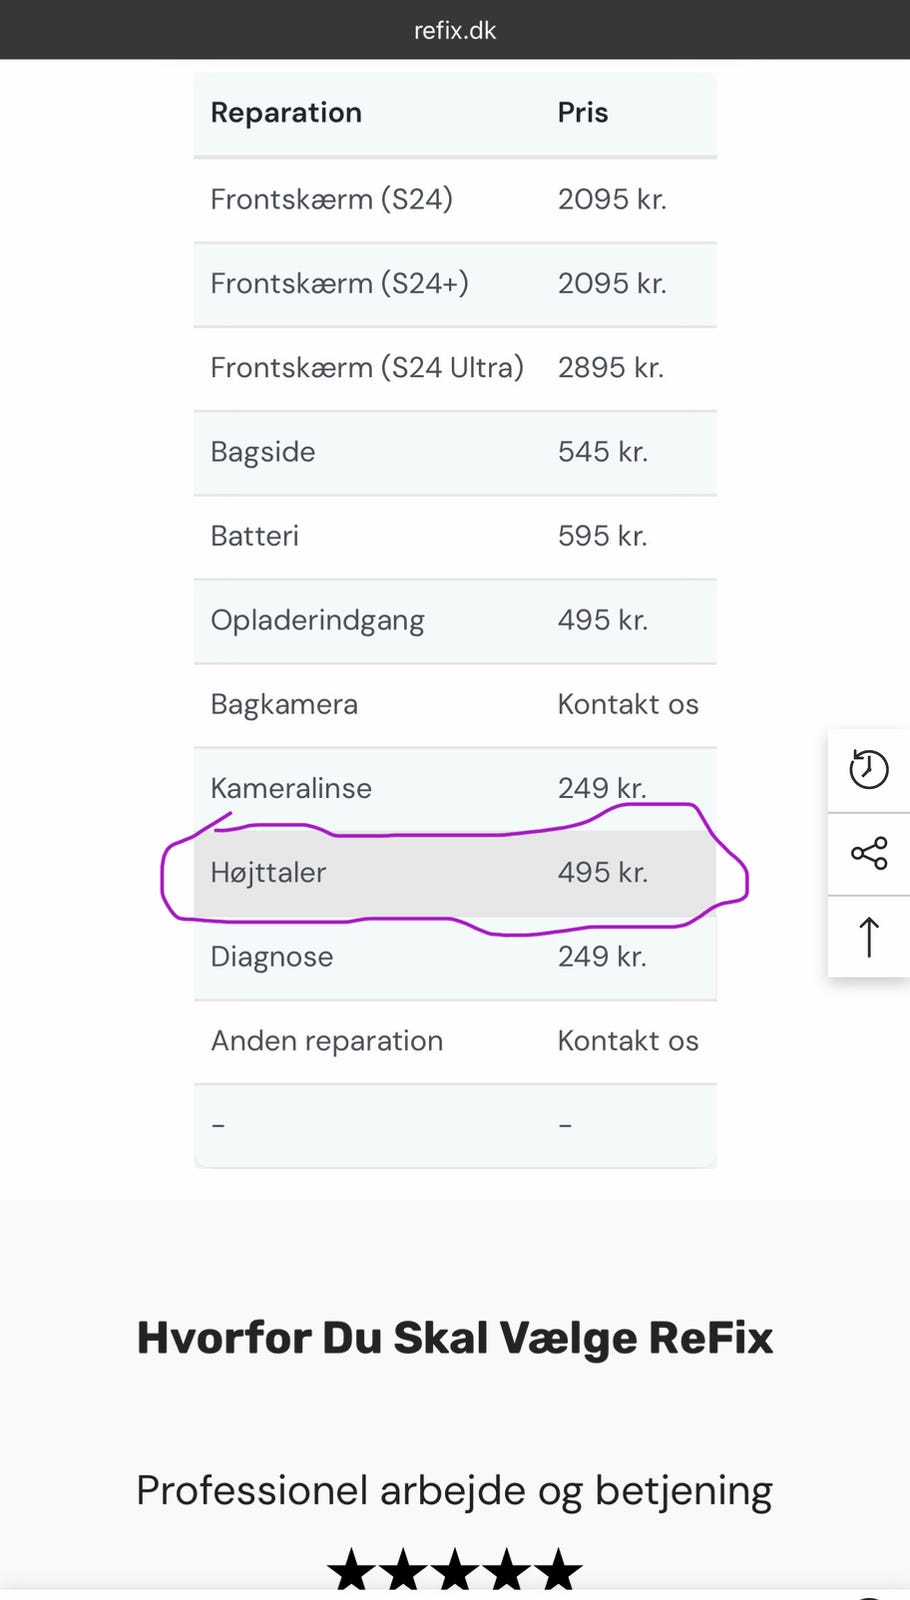Click the 2895 kr. price

point(610,367)
